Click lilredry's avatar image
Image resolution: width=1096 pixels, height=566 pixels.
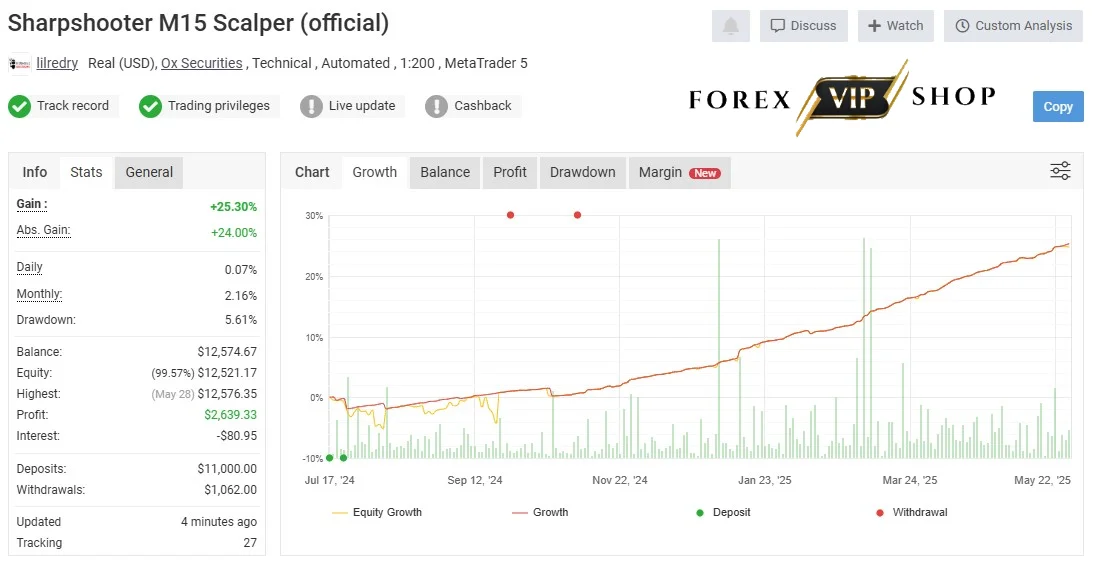(20, 64)
